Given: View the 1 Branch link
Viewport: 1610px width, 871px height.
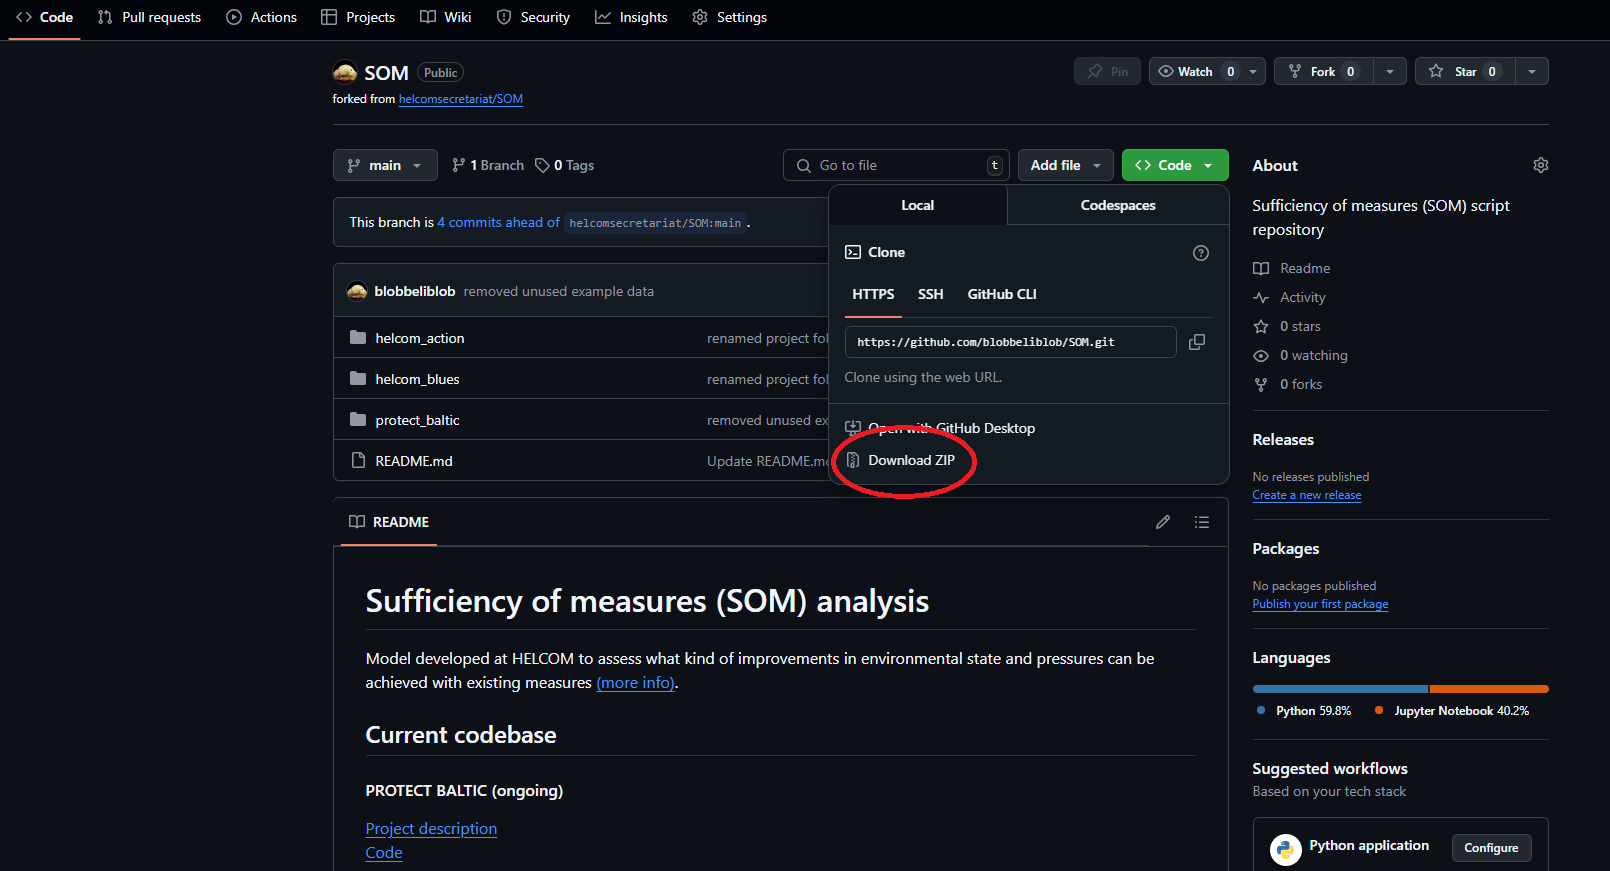Looking at the screenshot, I should 488,165.
